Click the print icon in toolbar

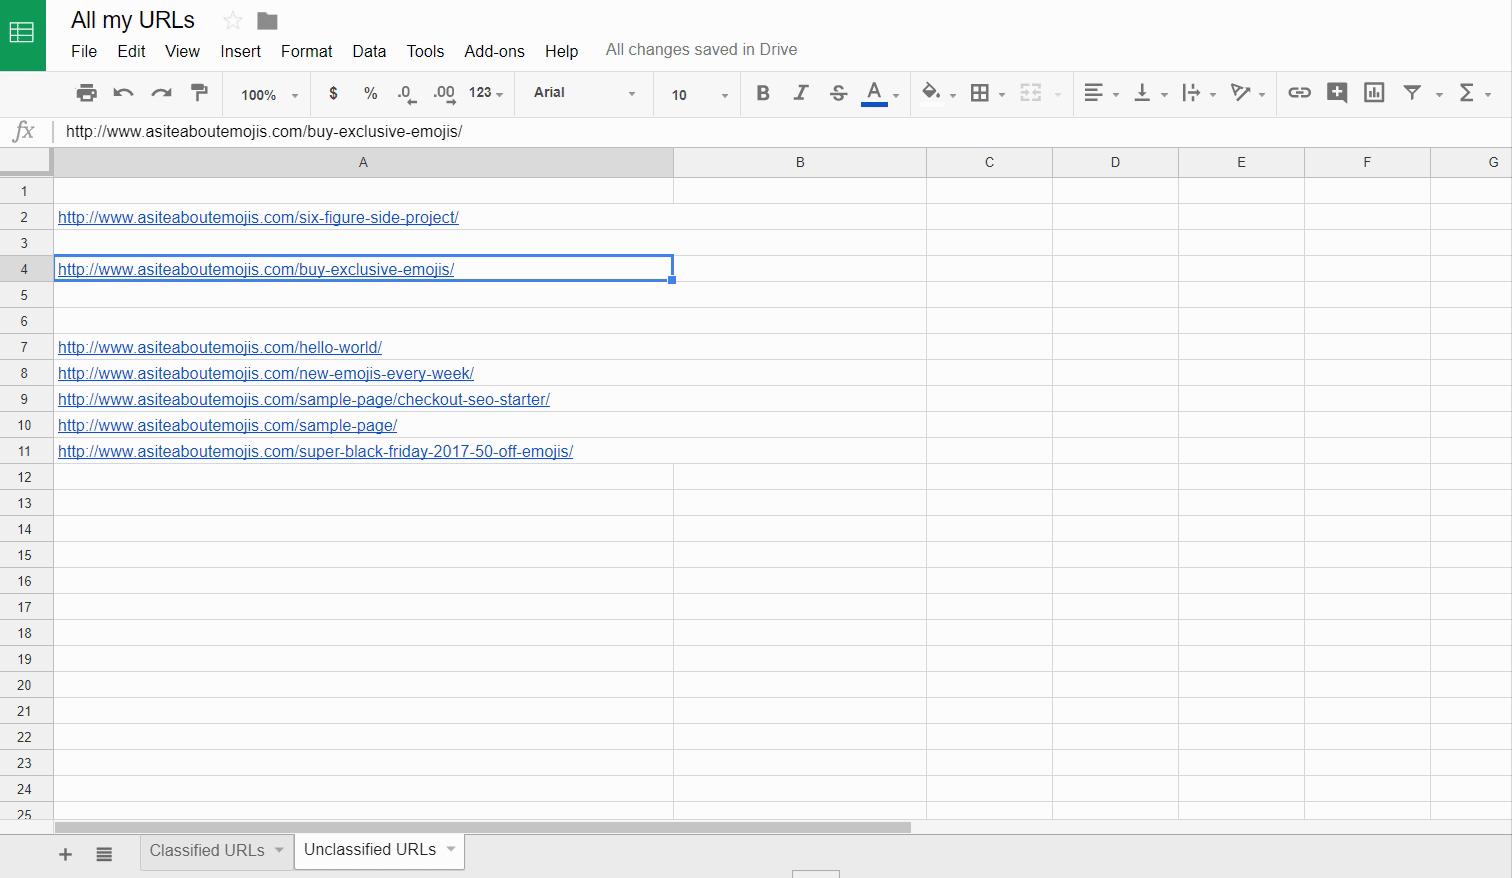pos(87,93)
